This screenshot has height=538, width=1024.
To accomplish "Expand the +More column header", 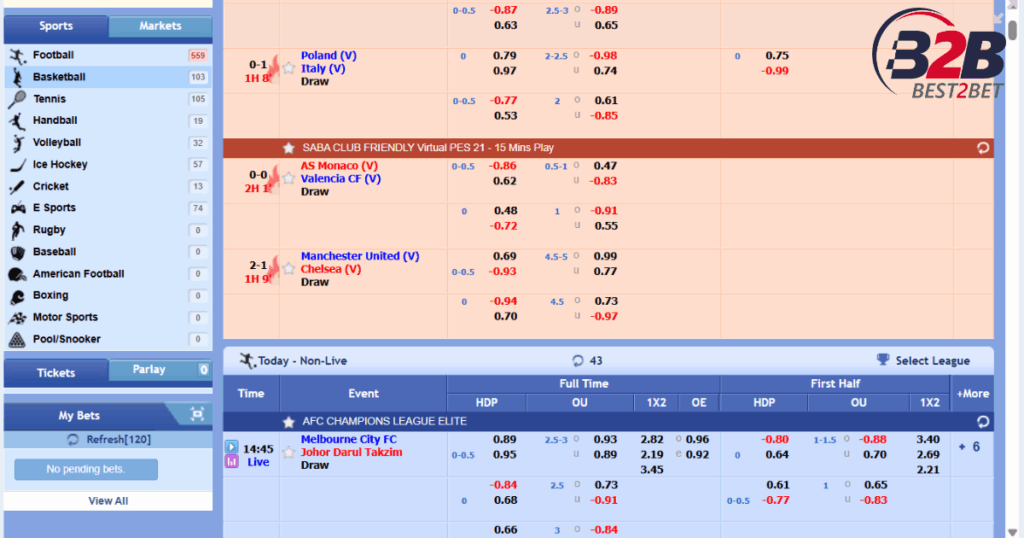I will point(972,393).
